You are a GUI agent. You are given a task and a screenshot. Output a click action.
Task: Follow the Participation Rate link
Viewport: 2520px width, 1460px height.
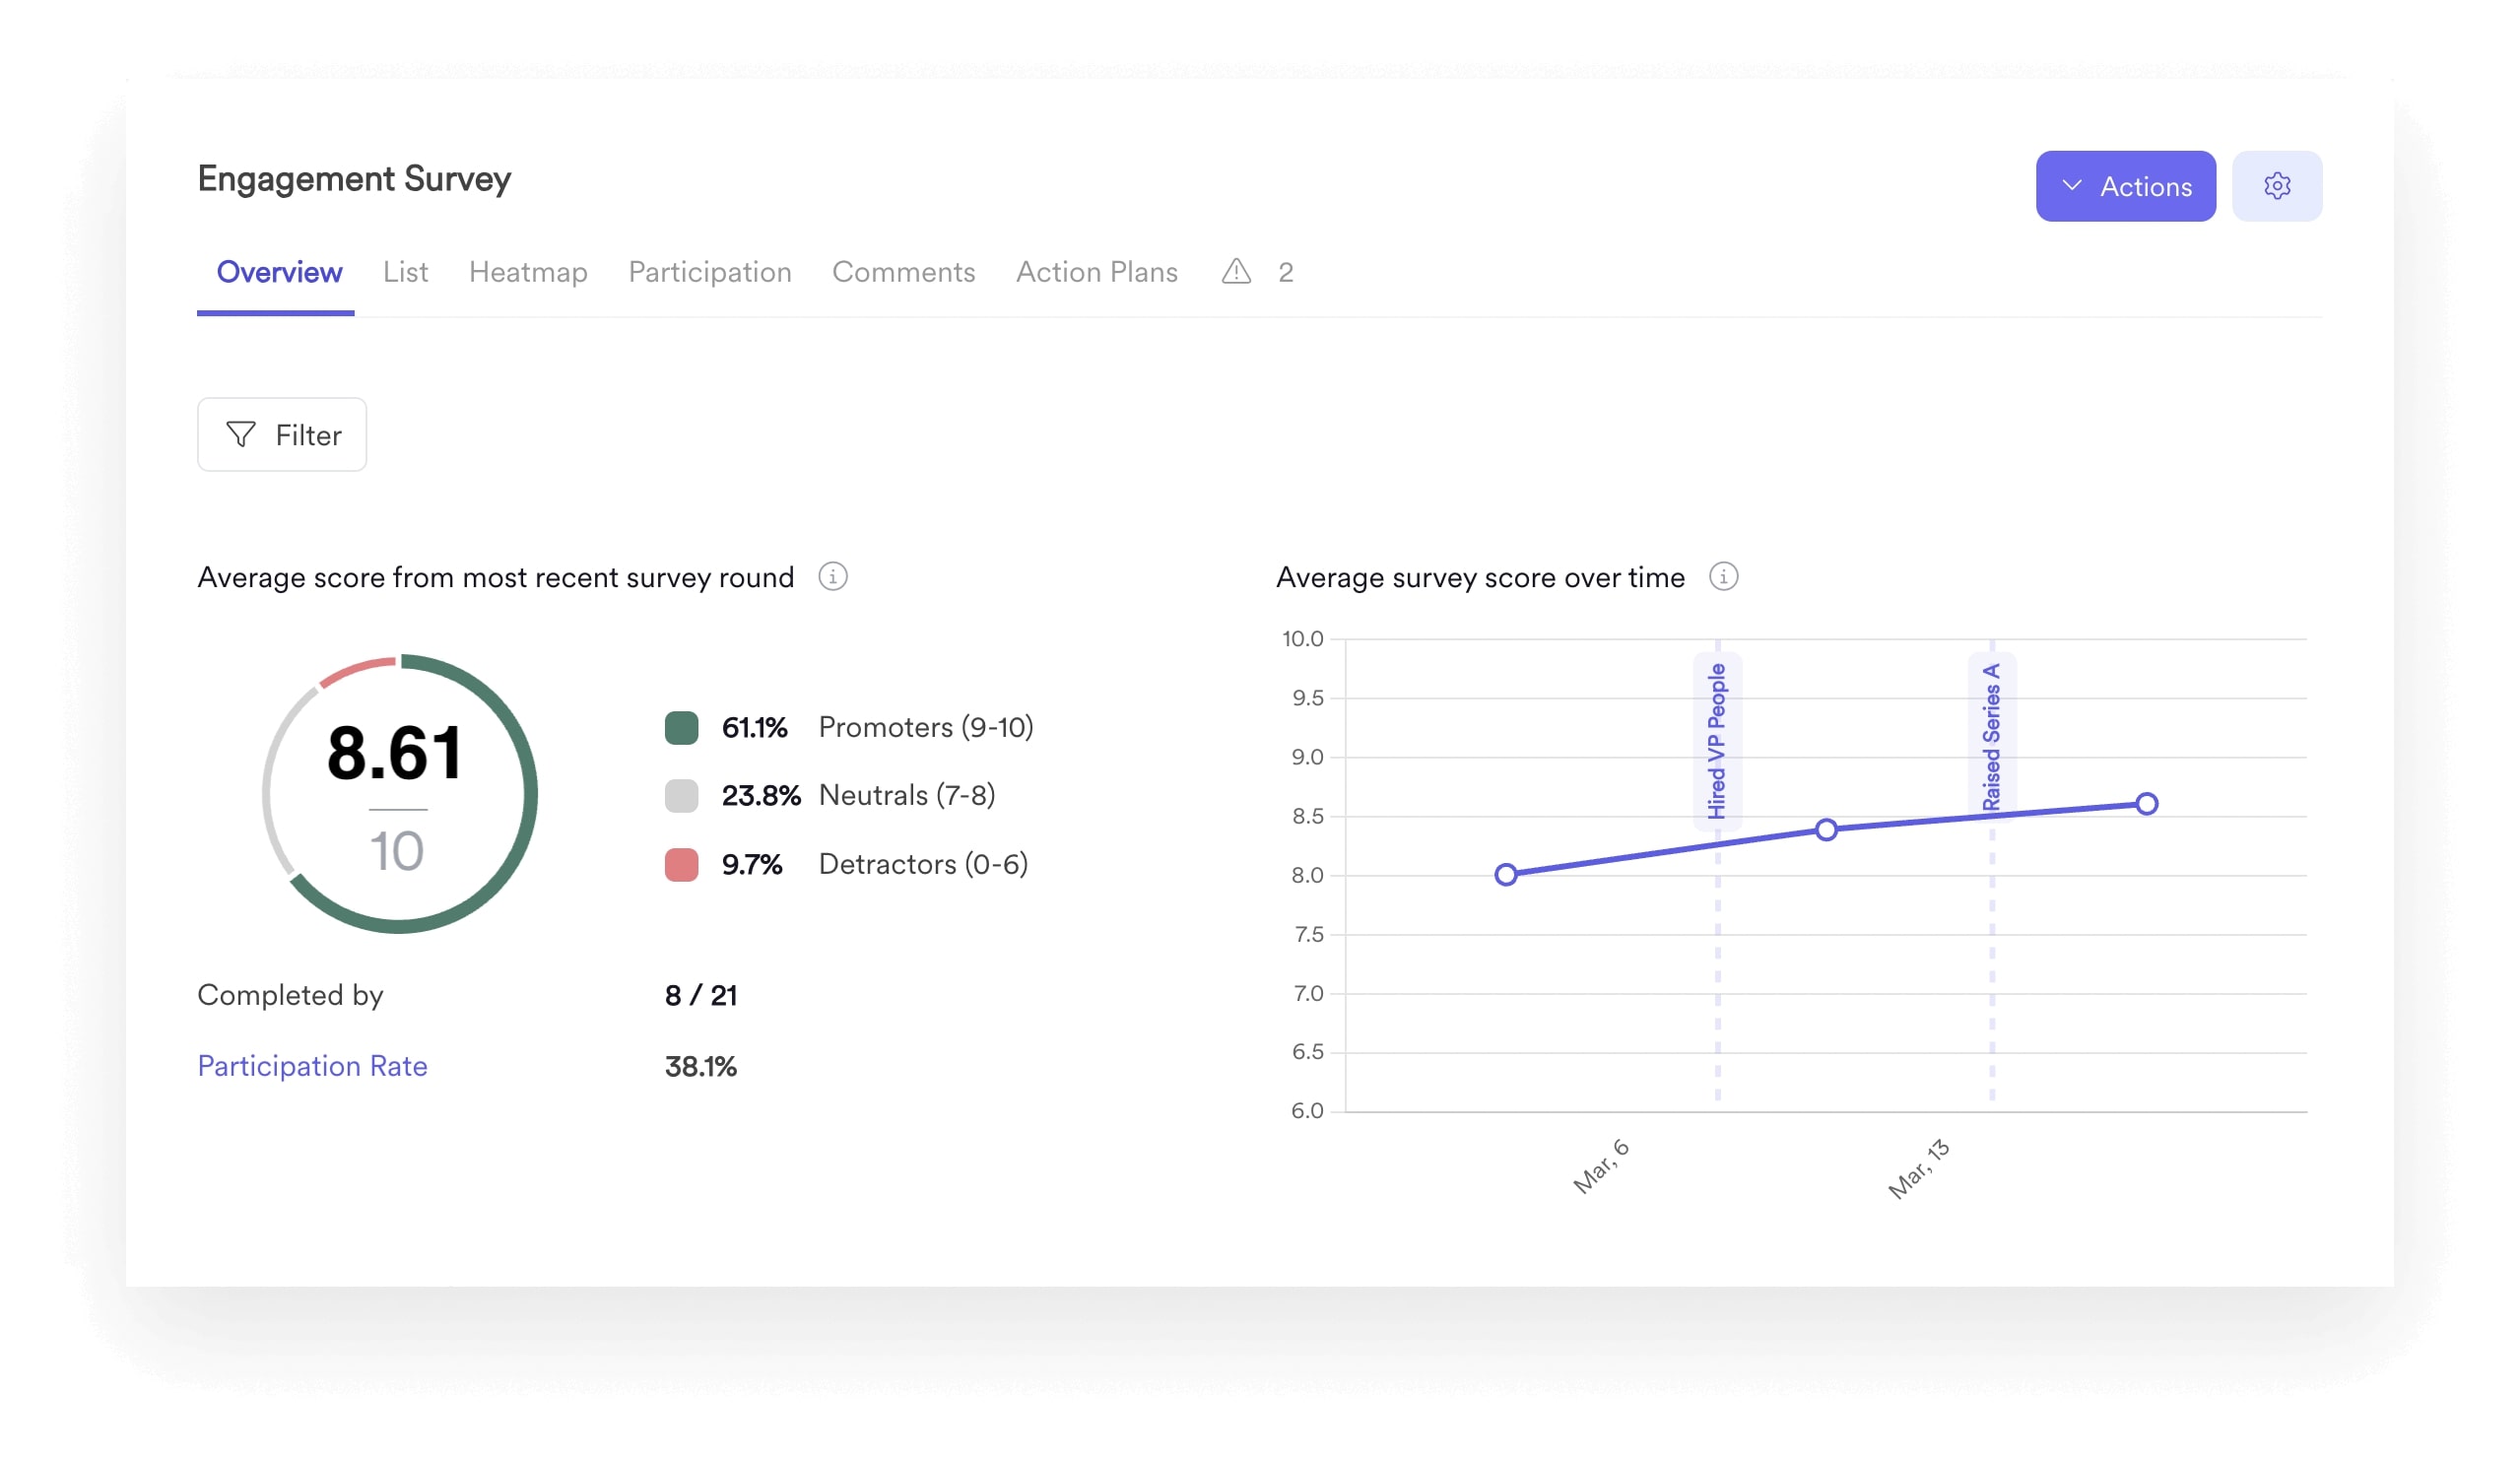coord(312,1066)
